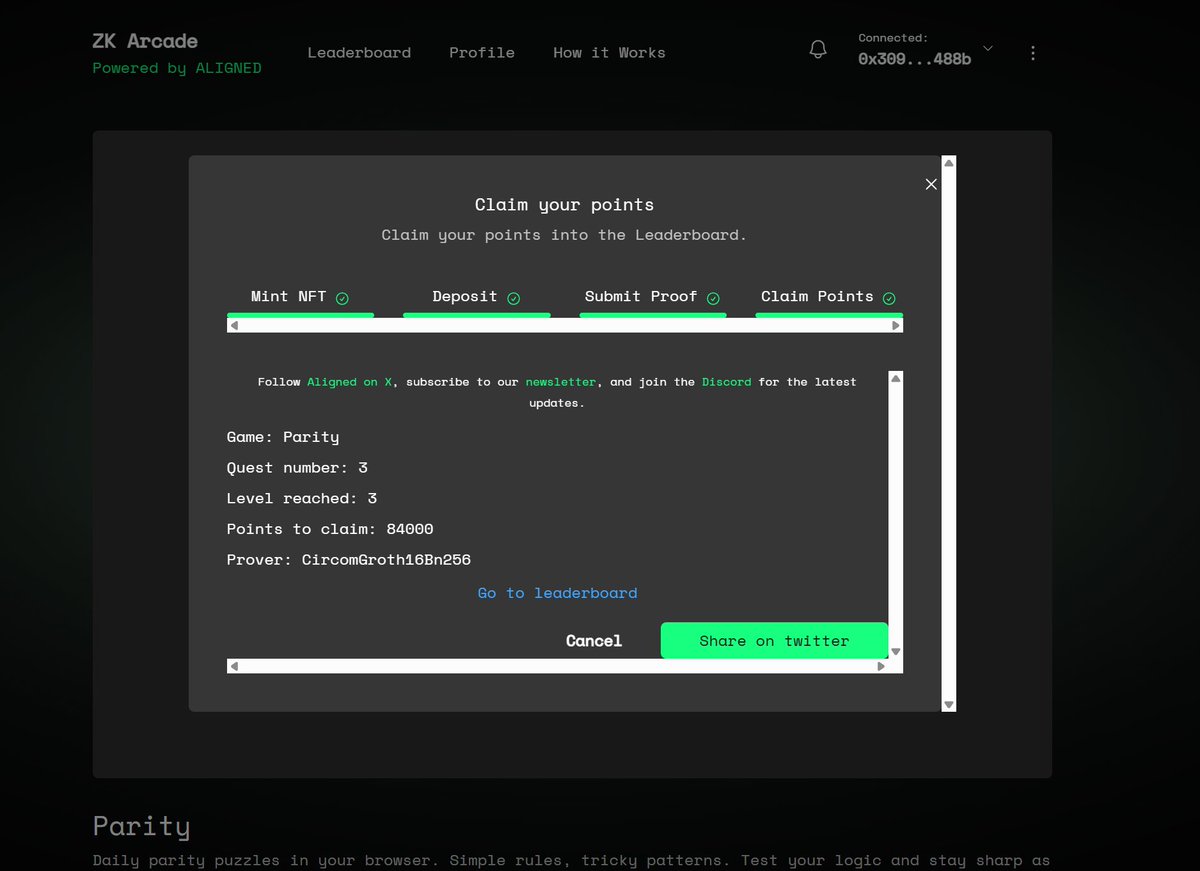
Task: Open the Aligned on X link
Action: (350, 382)
